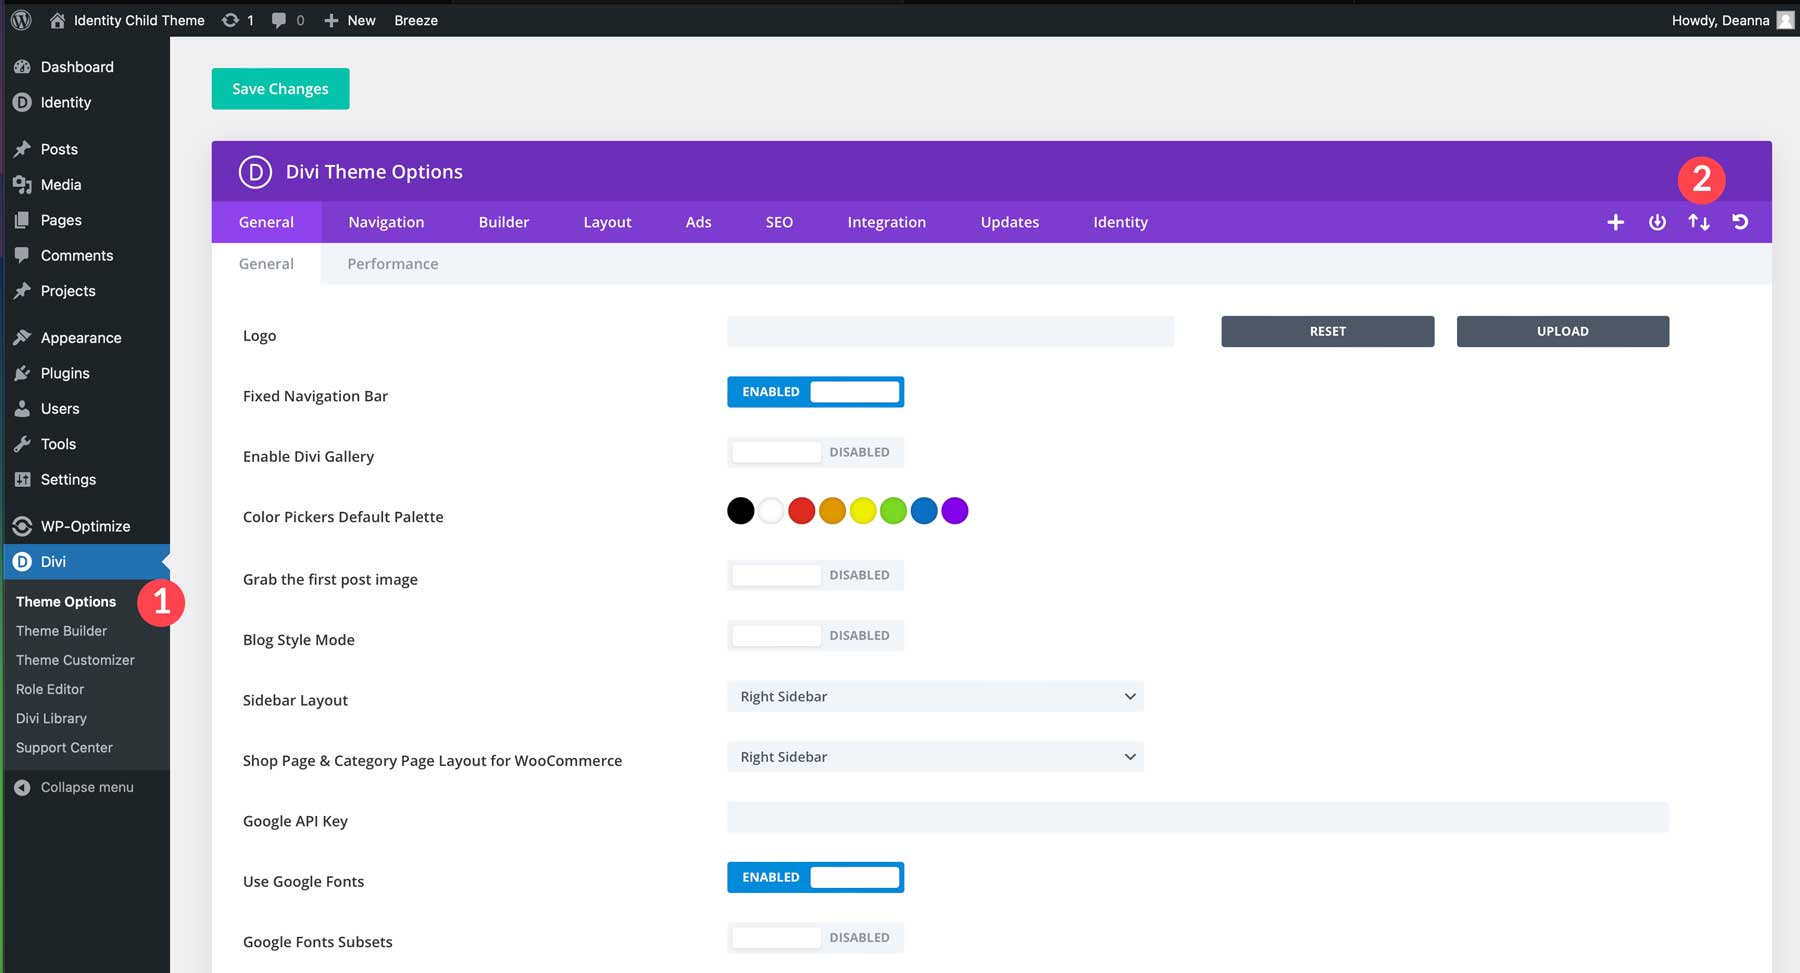The image size is (1800, 973).
Task: Click the power icon in Divi options bar
Action: click(x=1657, y=222)
